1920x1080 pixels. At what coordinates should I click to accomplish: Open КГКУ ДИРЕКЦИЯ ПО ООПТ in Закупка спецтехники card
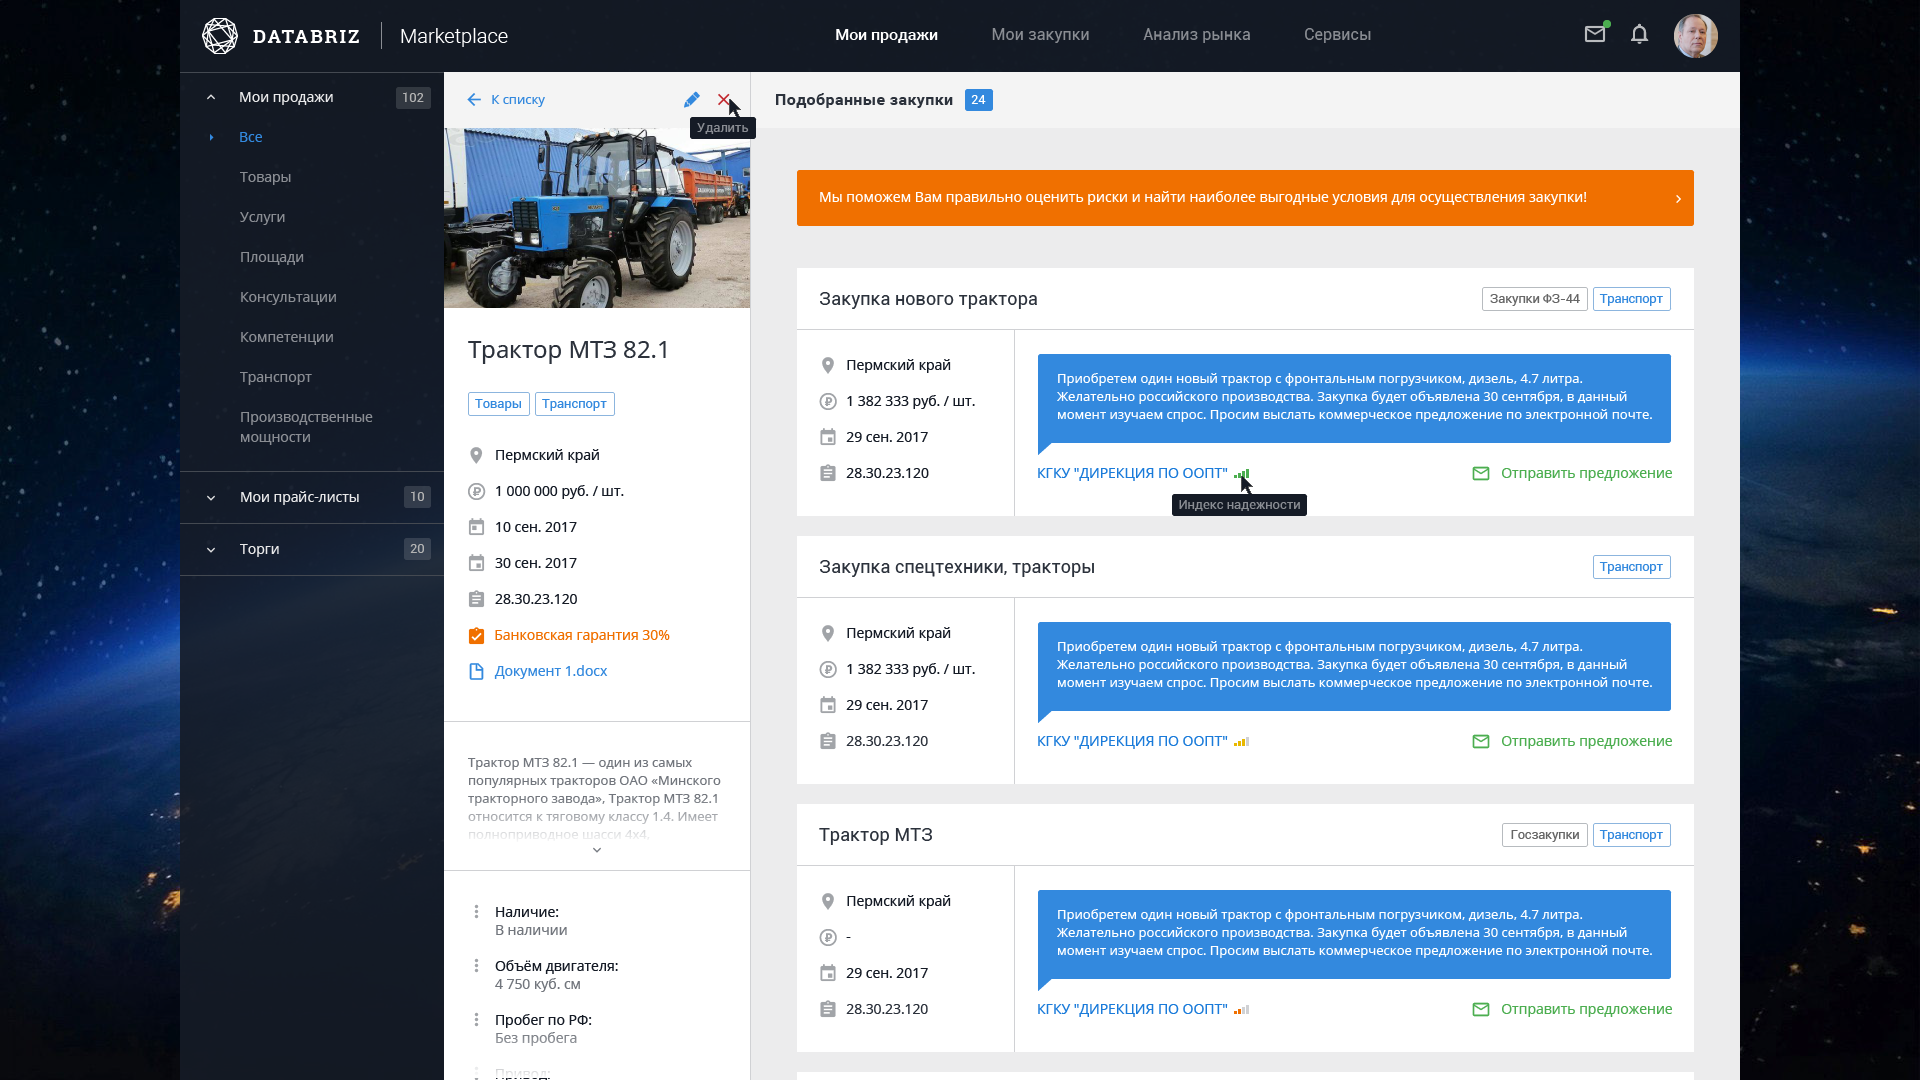[1132, 741]
